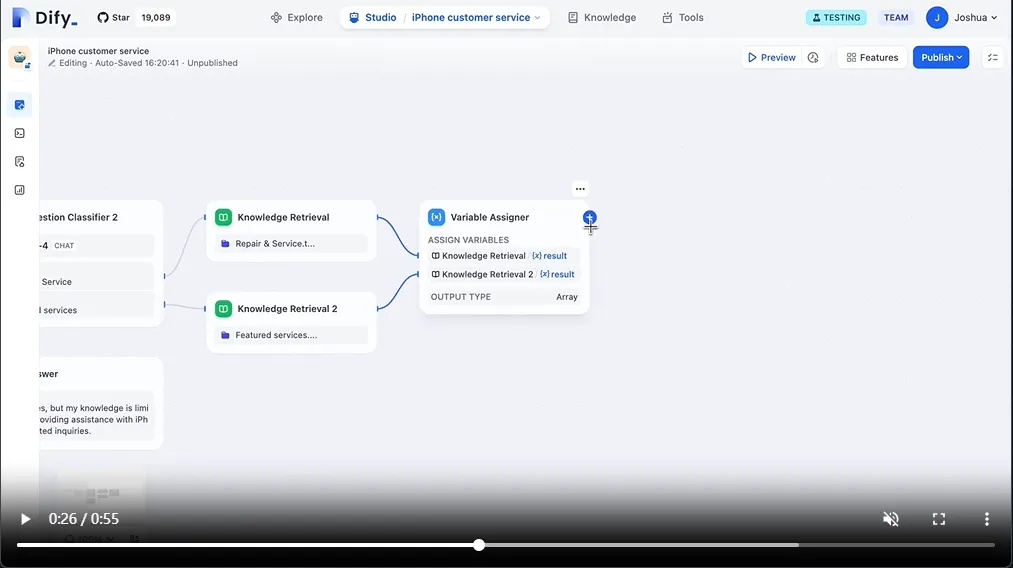Go to the Knowledge tab

[x=602, y=17]
